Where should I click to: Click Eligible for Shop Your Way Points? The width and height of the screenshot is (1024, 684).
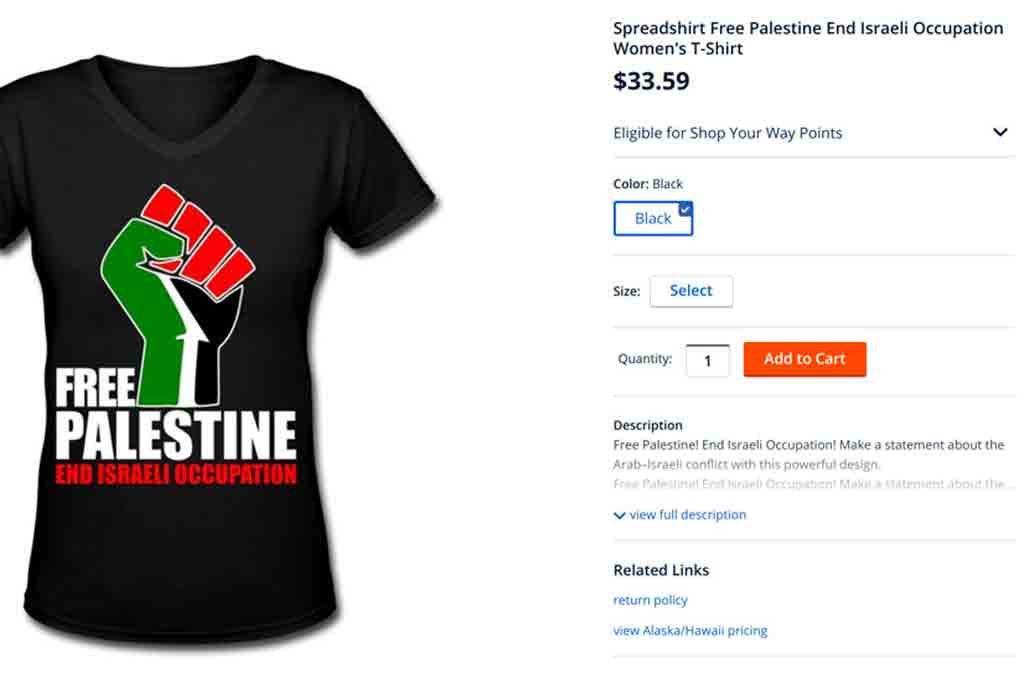pyautogui.click(x=728, y=133)
